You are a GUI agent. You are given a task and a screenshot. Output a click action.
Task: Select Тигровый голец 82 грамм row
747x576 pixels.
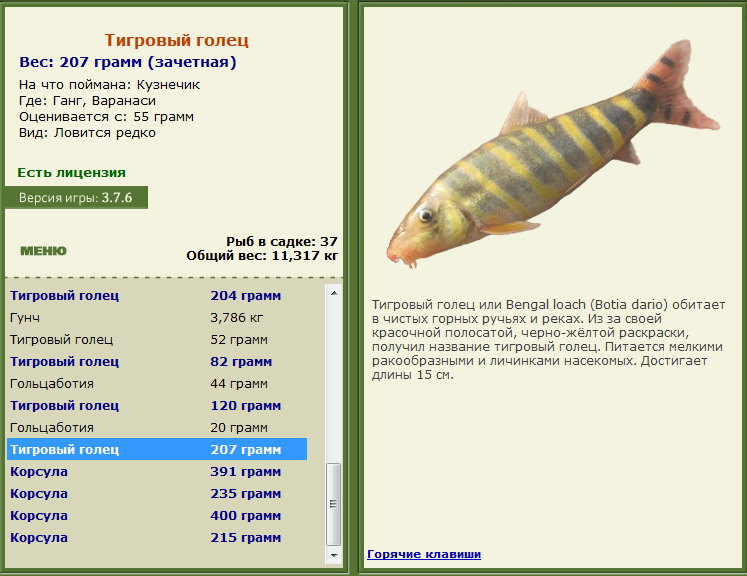pos(157,361)
